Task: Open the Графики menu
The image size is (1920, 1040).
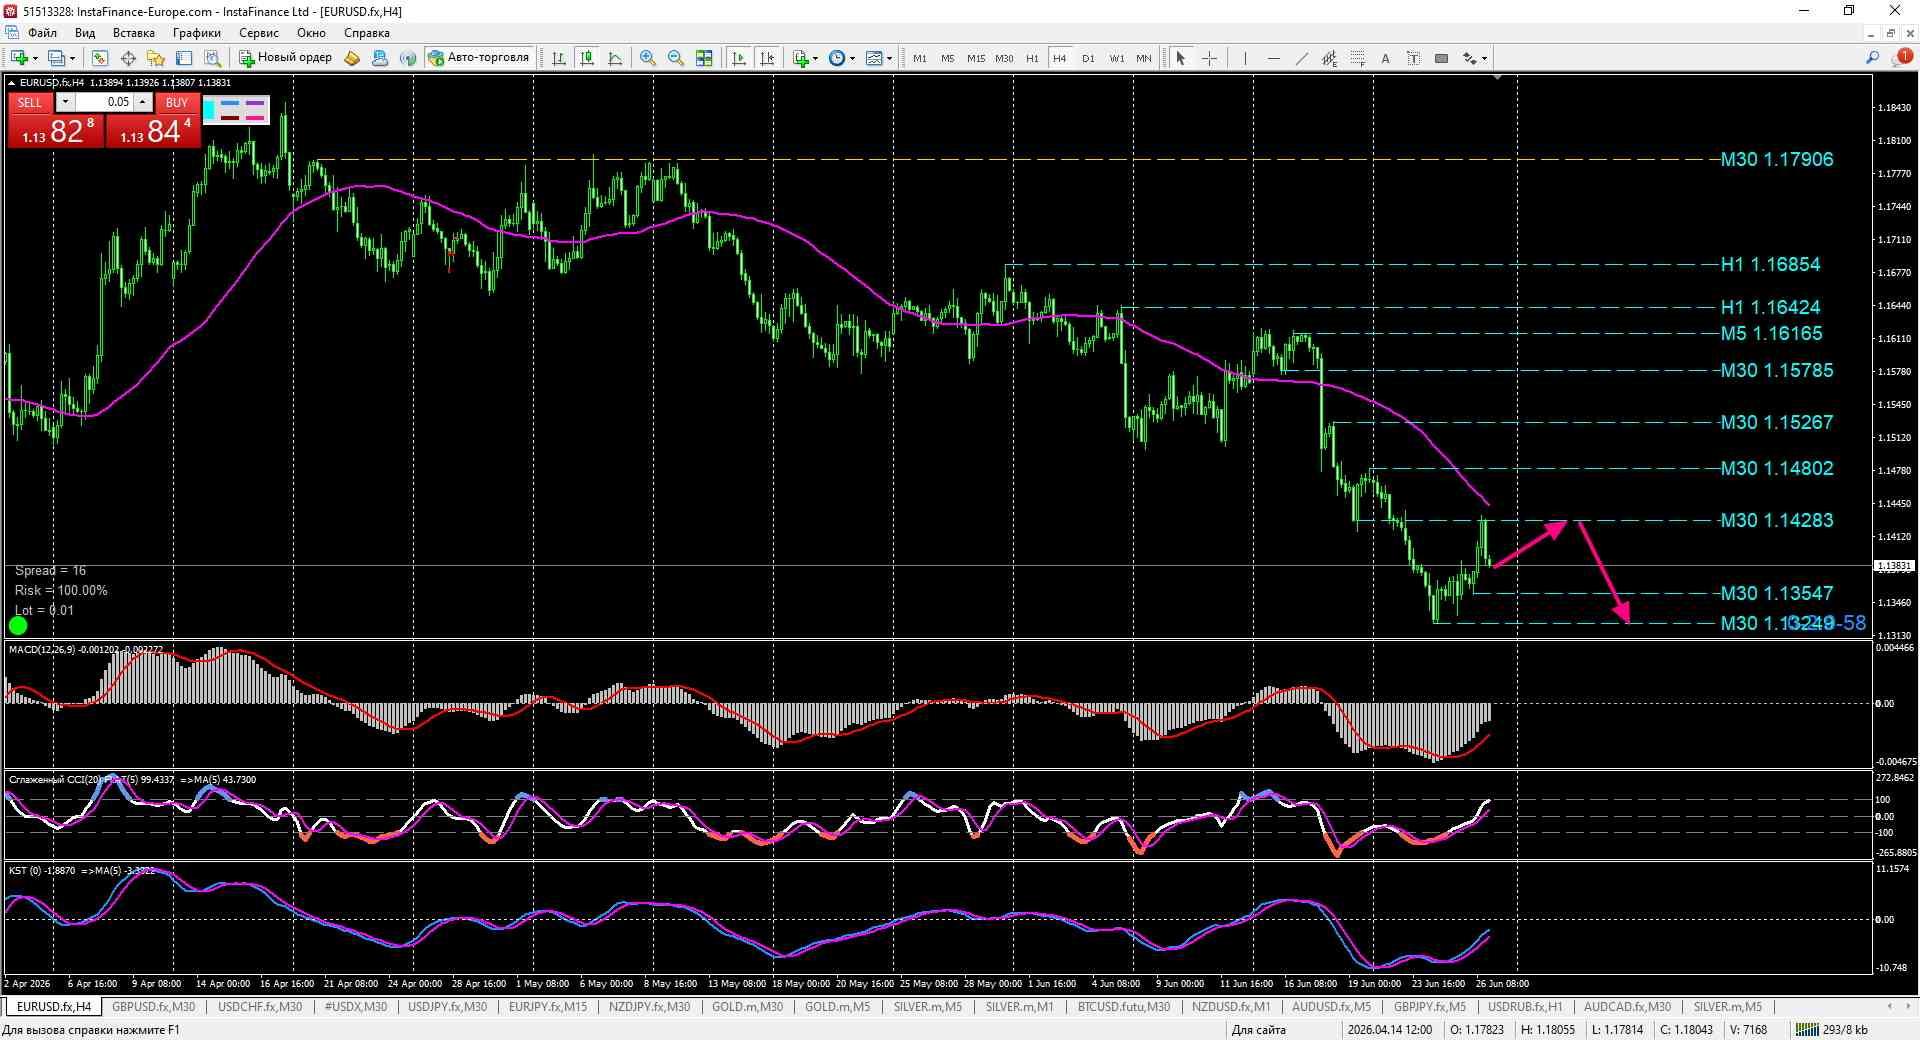Action: coord(197,33)
